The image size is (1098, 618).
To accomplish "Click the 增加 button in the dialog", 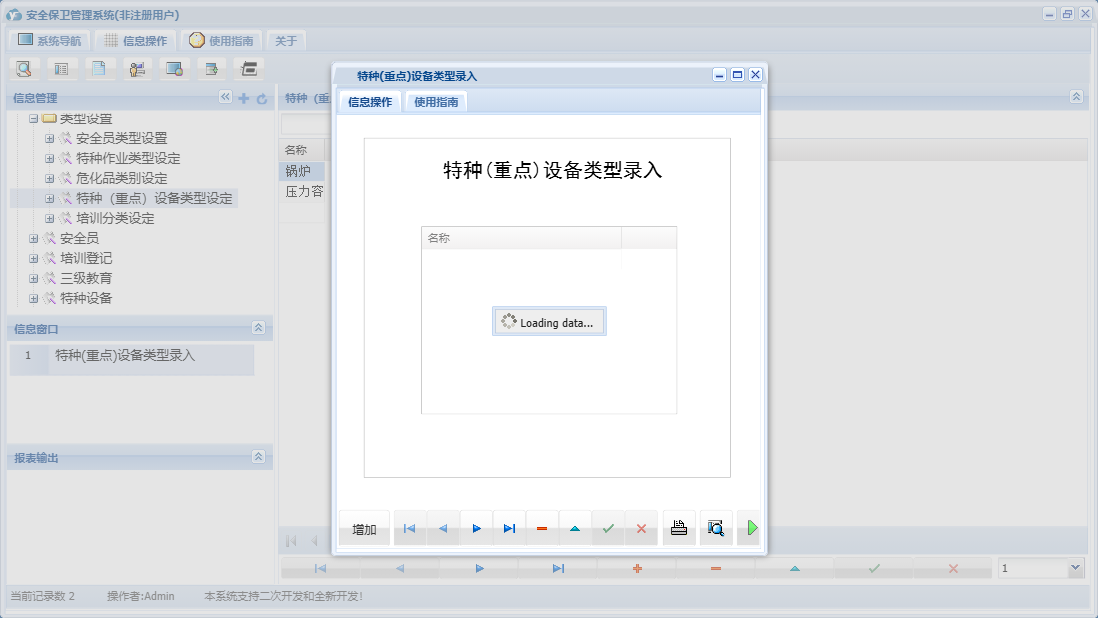I will click(x=364, y=528).
